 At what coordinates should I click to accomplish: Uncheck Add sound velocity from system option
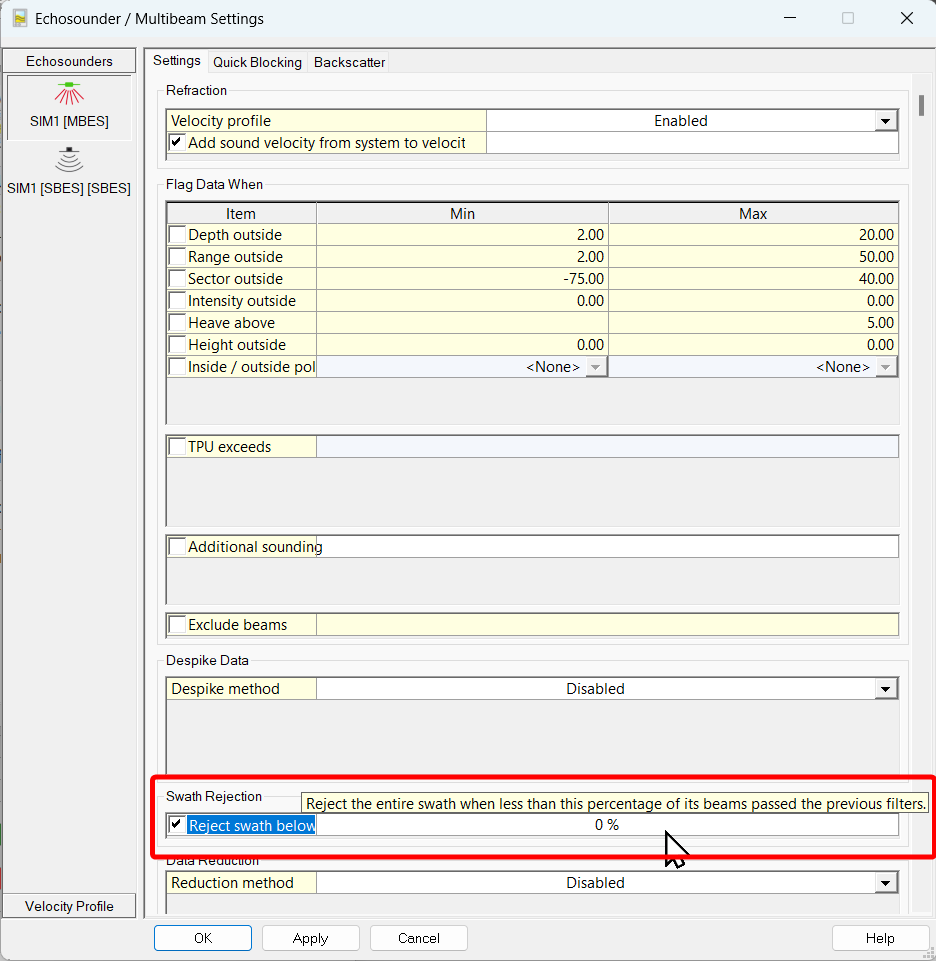point(177,143)
